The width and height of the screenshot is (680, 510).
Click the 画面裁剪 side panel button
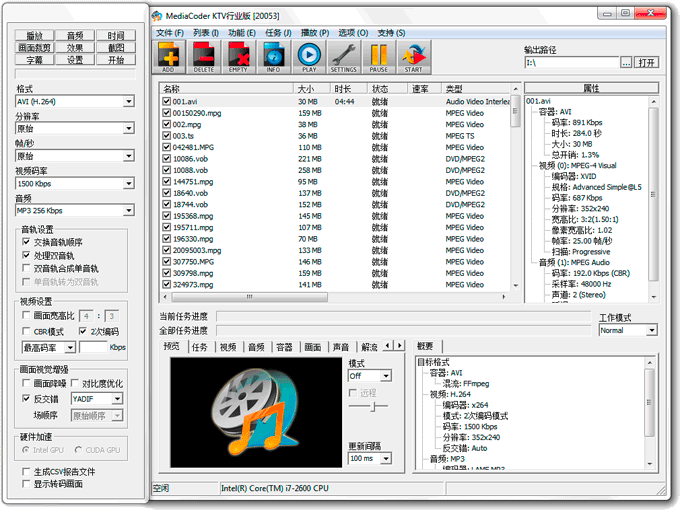[34, 48]
